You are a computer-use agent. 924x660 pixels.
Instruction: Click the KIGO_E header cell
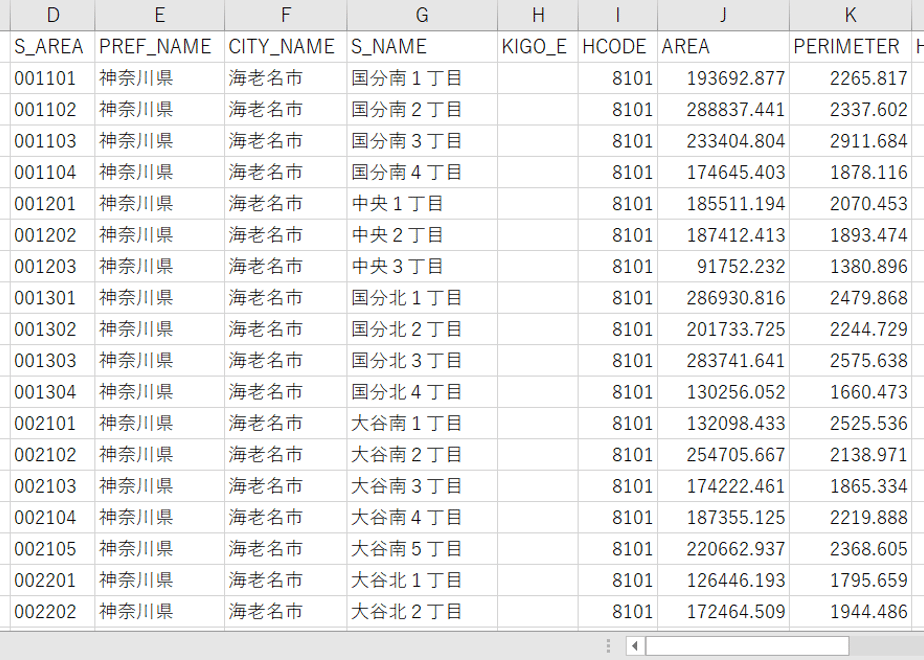tap(537, 47)
